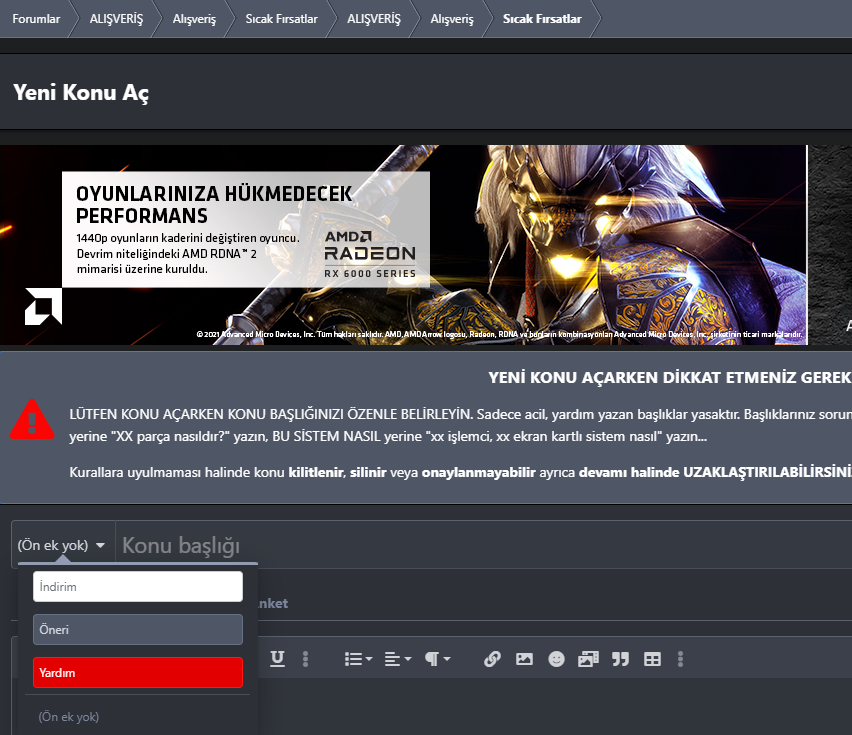Open the first ALIŞVERİŞ breadcrumb after Forumlar

pos(116,19)
